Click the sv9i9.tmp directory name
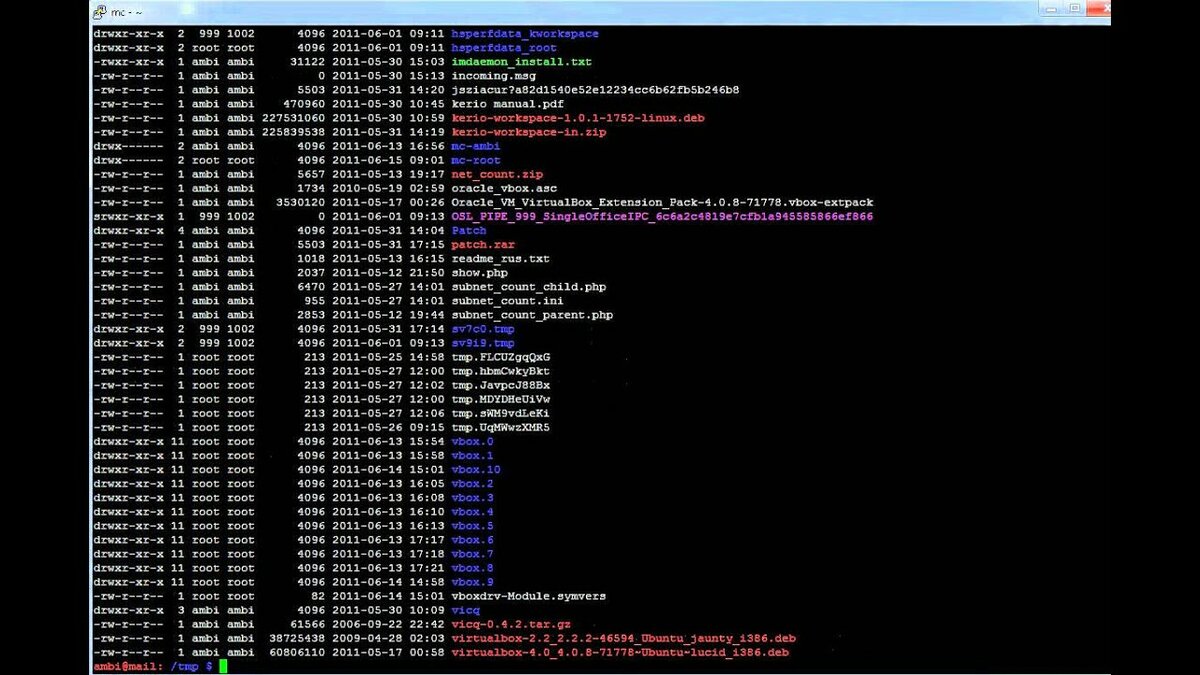This screenshot has height=675, width=1200. click(x=483, y=343)
